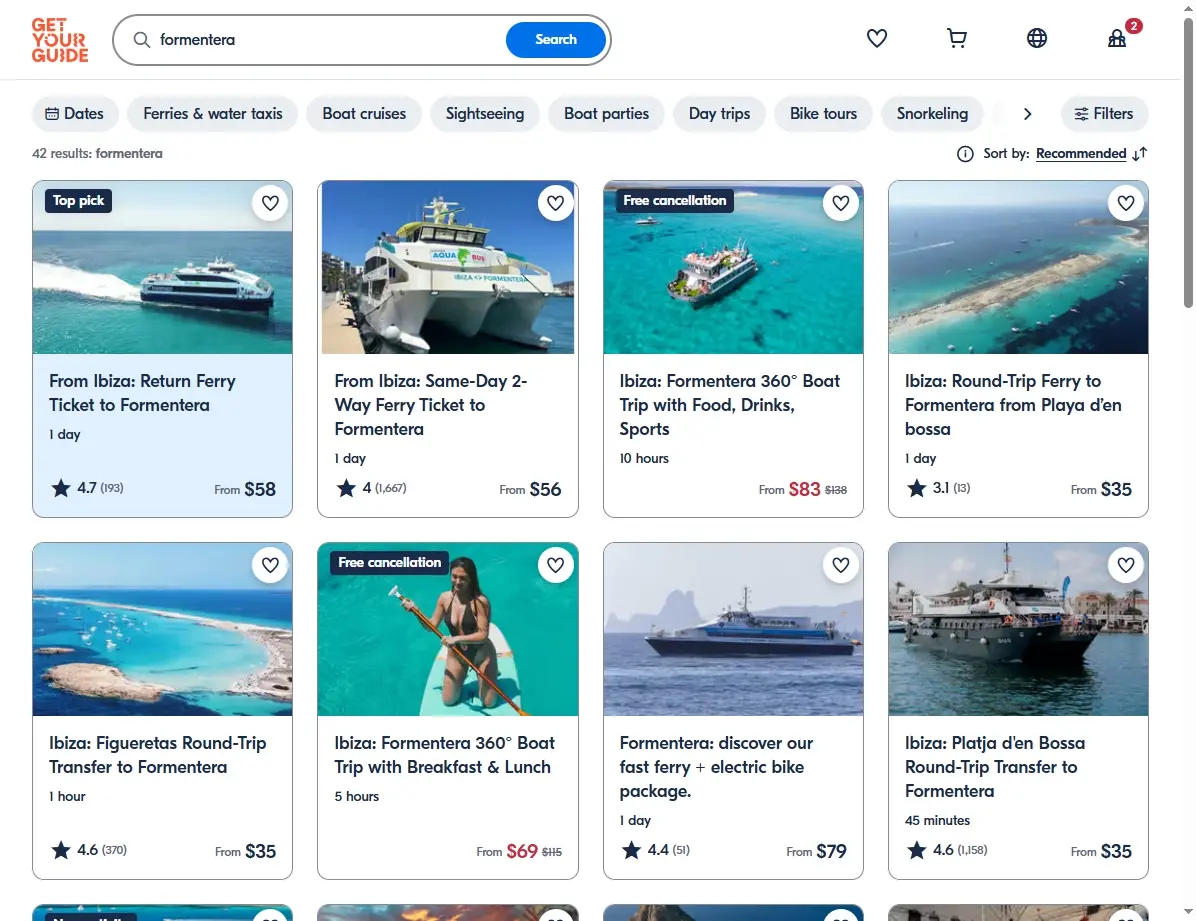
Task: Open Same-Day 2-Way Ferry Ticket title
Action: point(431,404)
